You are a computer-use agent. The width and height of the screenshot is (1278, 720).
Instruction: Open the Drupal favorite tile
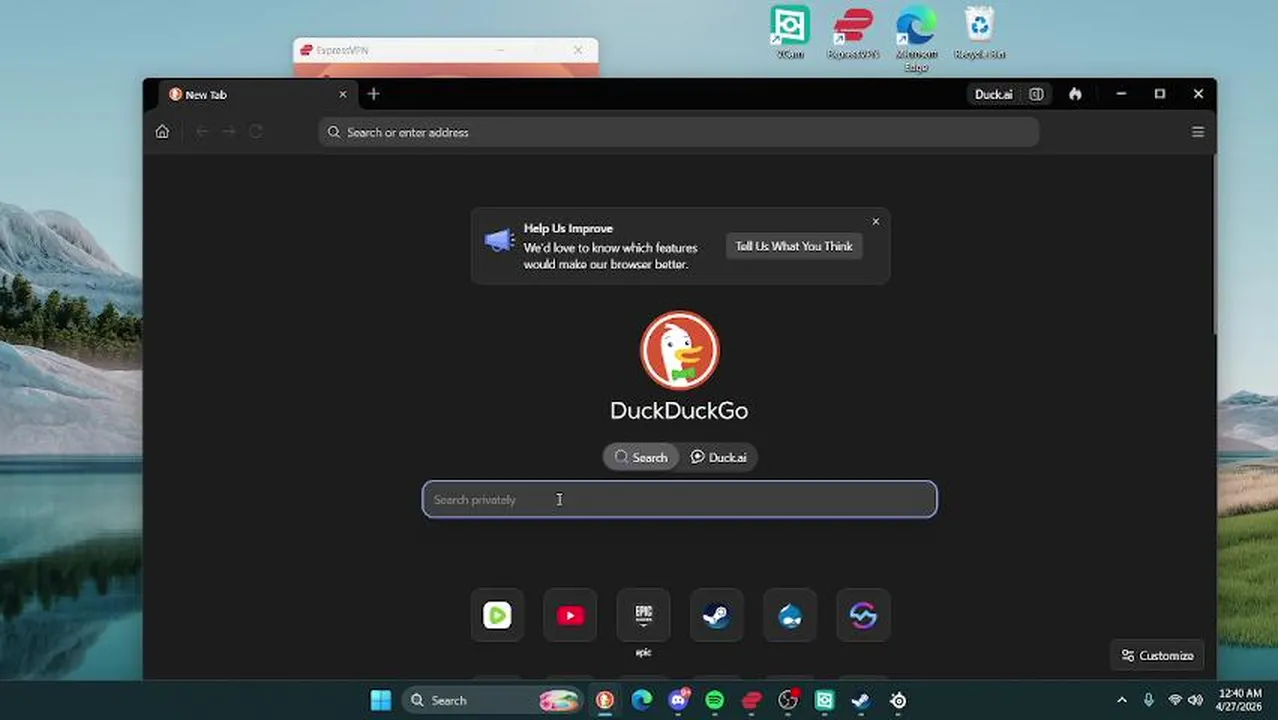pos(790,615)
